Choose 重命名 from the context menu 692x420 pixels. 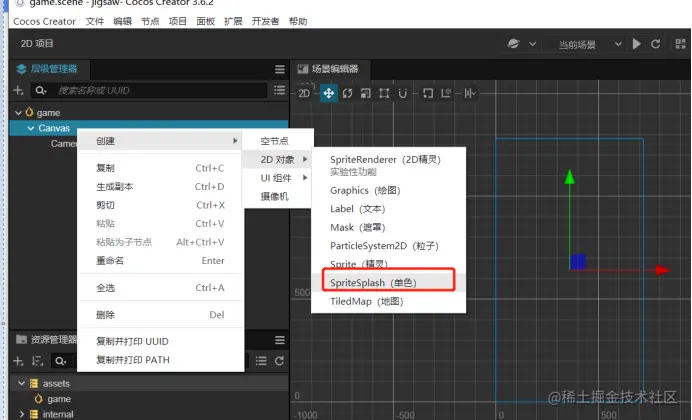pyautogui.click(x=161, y=261)
